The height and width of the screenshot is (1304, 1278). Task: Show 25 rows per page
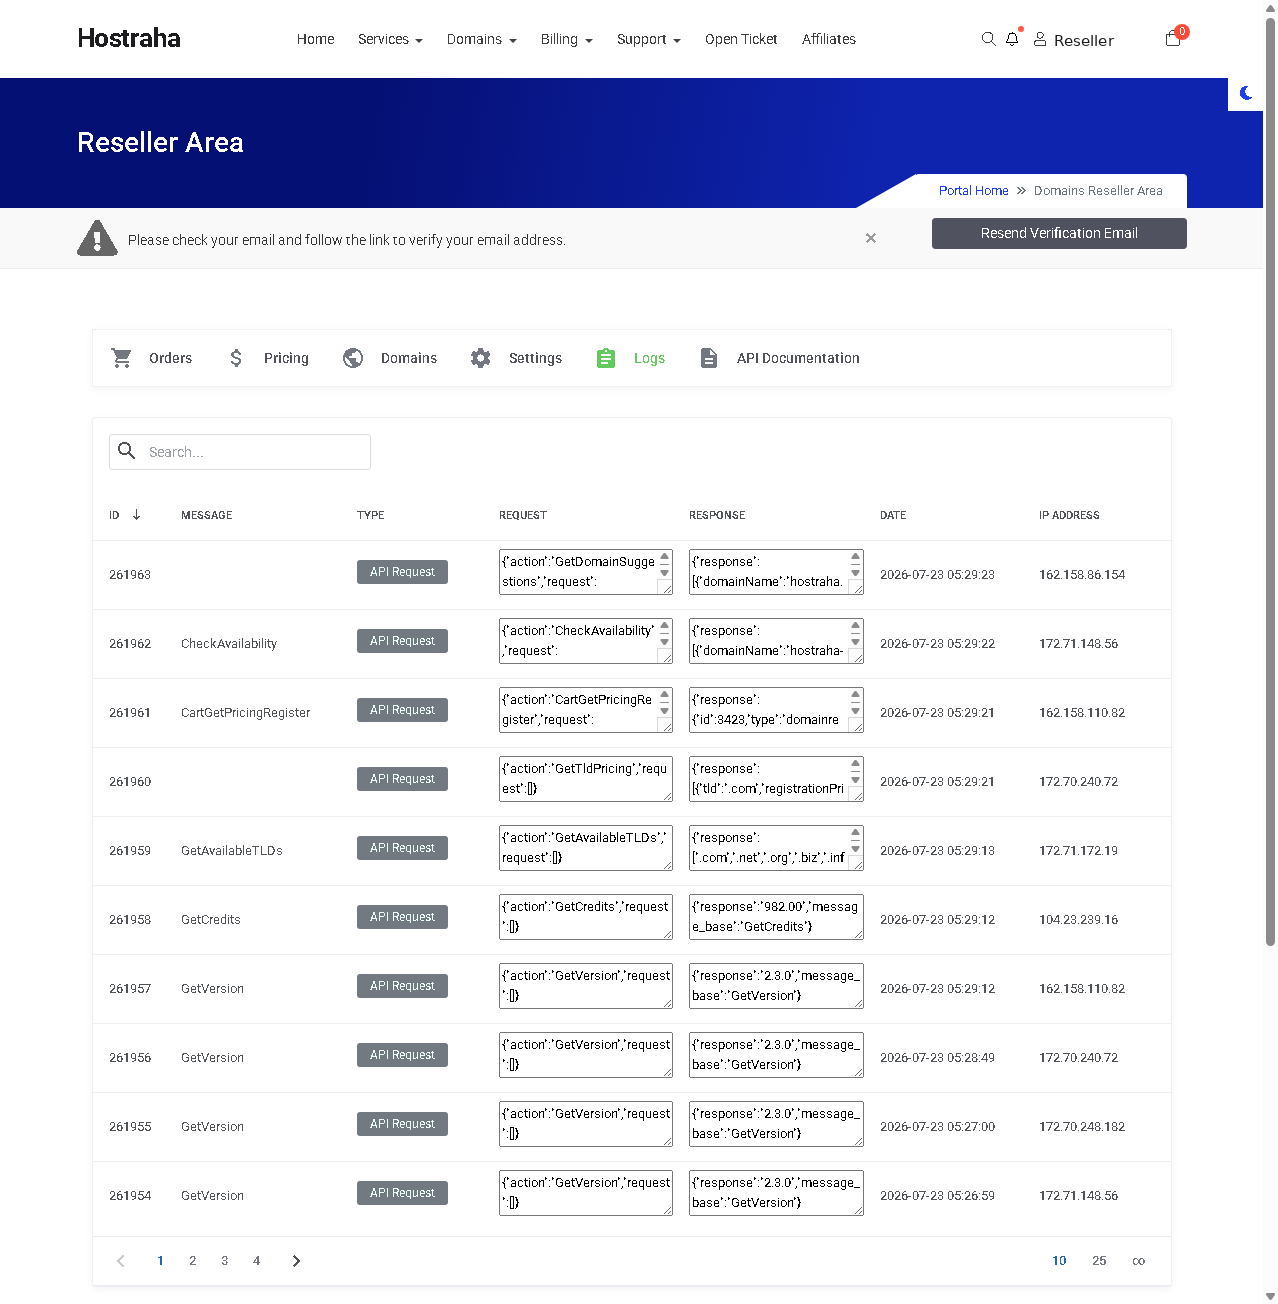1099,1261
